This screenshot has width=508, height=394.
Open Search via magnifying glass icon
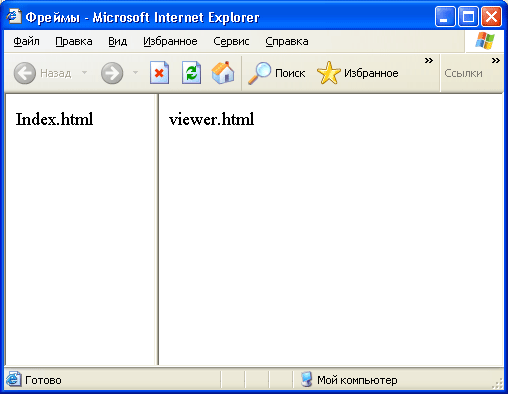click(259, 73)
